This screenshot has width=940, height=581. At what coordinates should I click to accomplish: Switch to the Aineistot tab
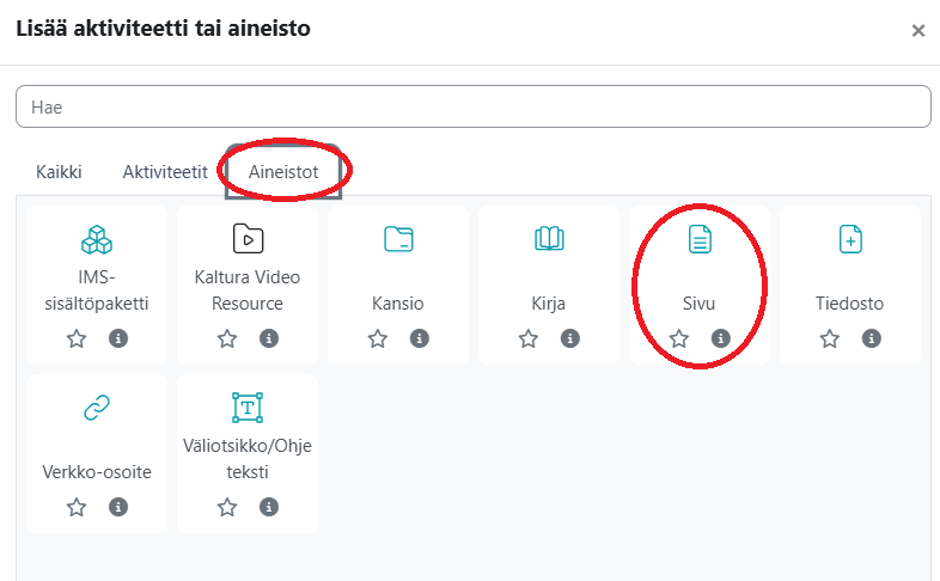(x=284, y=172)
